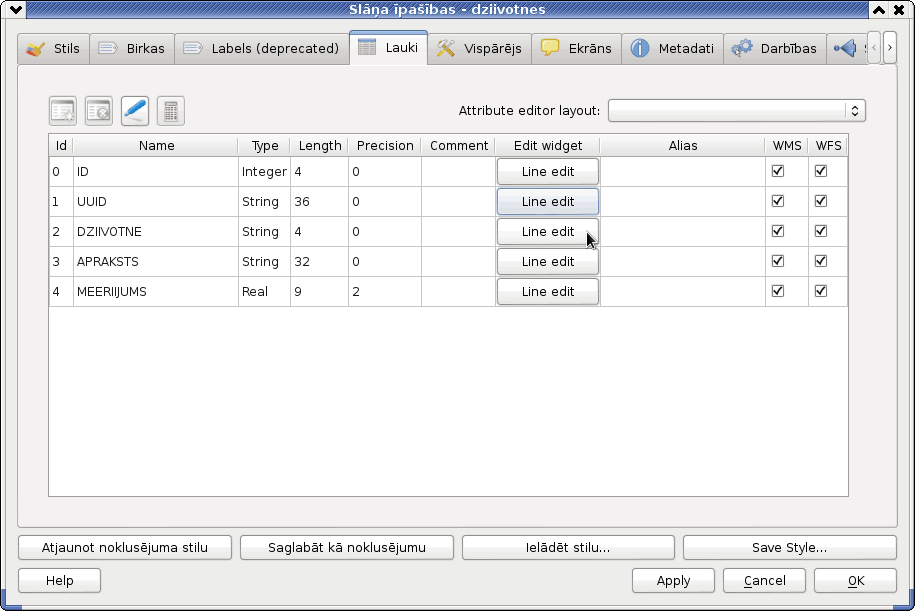Open Labels (deprecated) tab
The image size is (915, 611).
261,48
